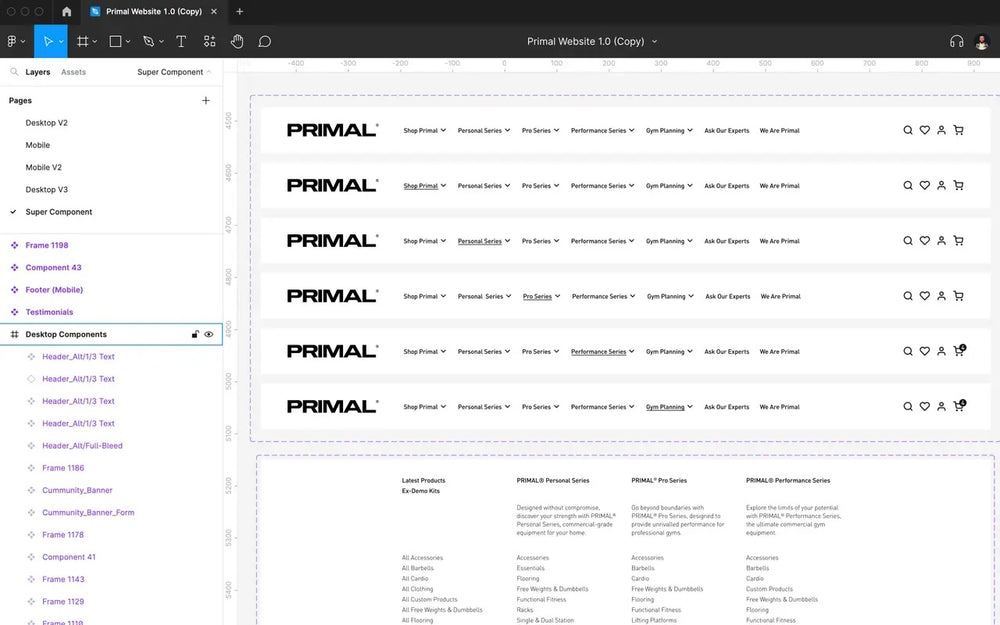Add a new page
This screenshot has height=625, width=1000.
[206, 101]
